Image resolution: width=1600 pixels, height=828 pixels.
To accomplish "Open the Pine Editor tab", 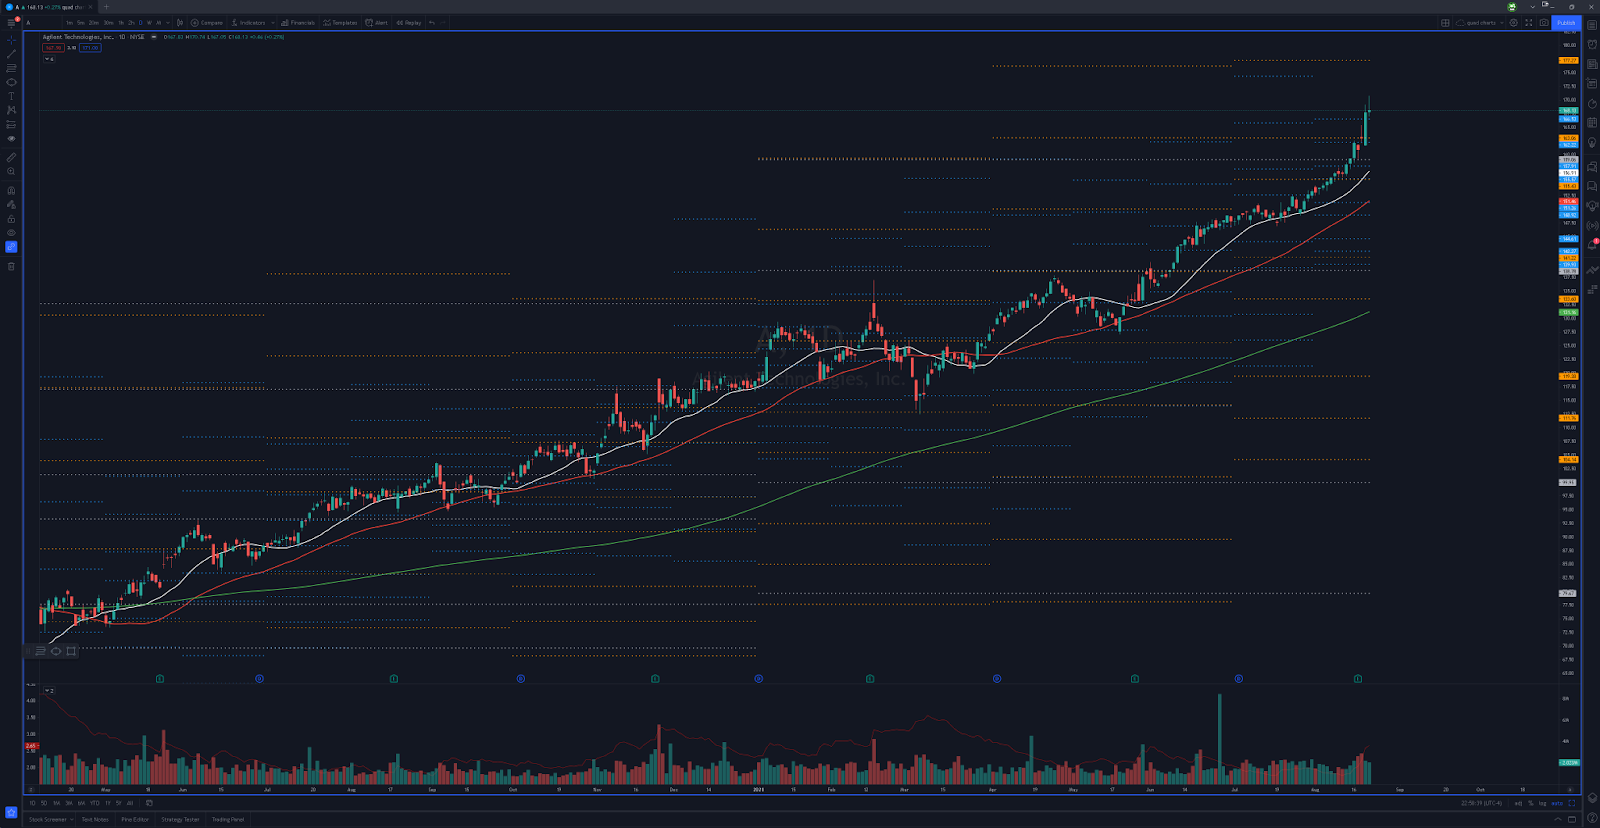I will click(135, 820).
